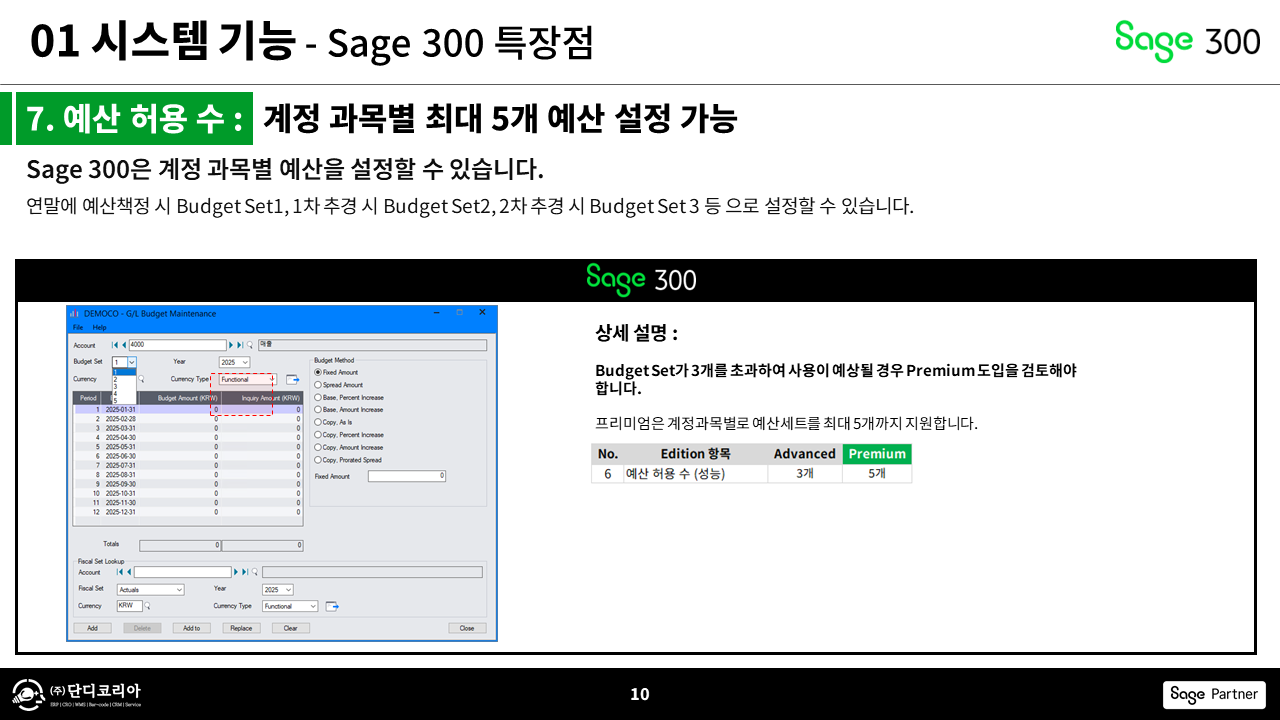The width and height of the screenshot is (1280, 720).
Task: Click the Sage 300 logo in slide header
Action: [x=1188, y=40]
